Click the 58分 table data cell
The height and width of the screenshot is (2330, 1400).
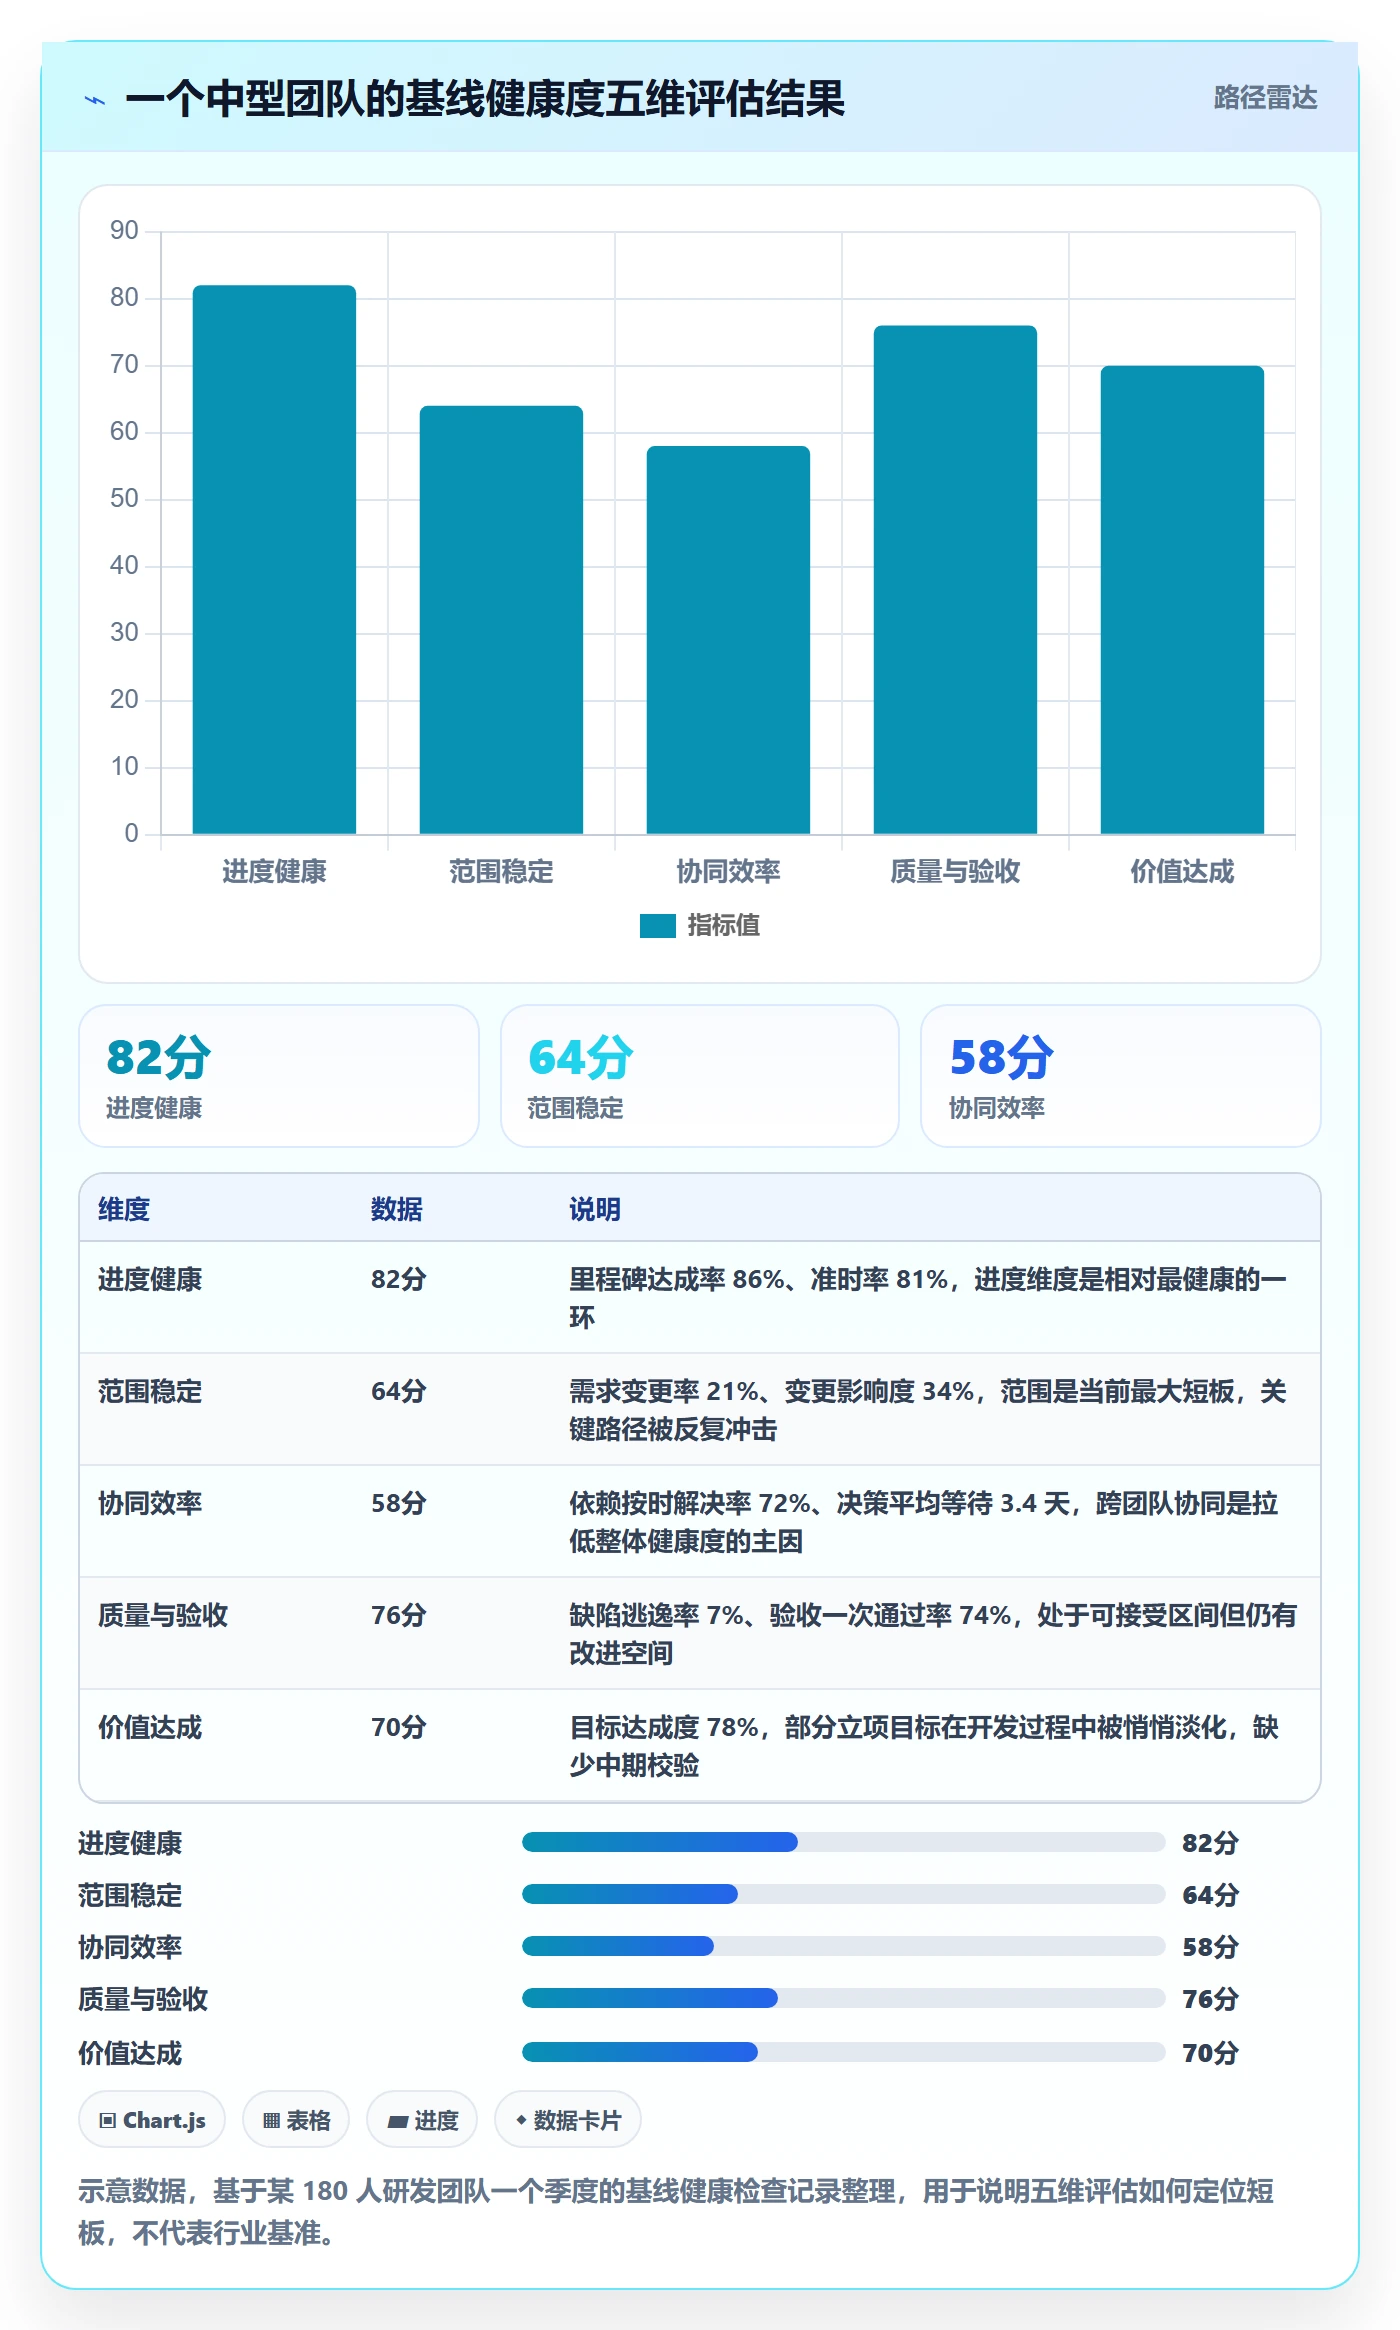coord(399,1503)
